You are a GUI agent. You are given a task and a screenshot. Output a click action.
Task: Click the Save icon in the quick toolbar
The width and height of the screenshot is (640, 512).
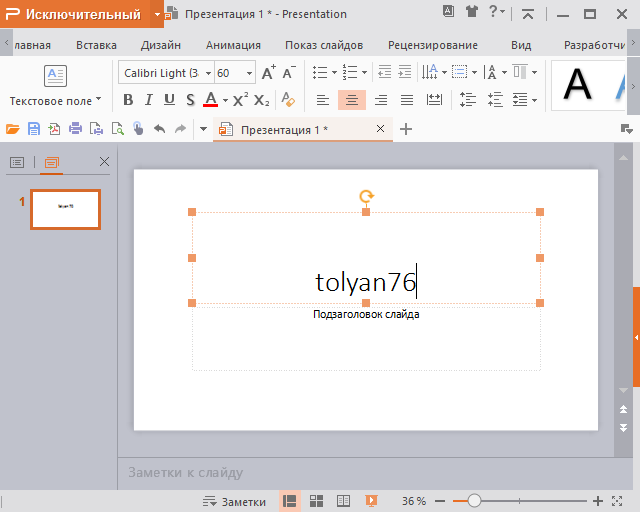click(x=34, y=129)
